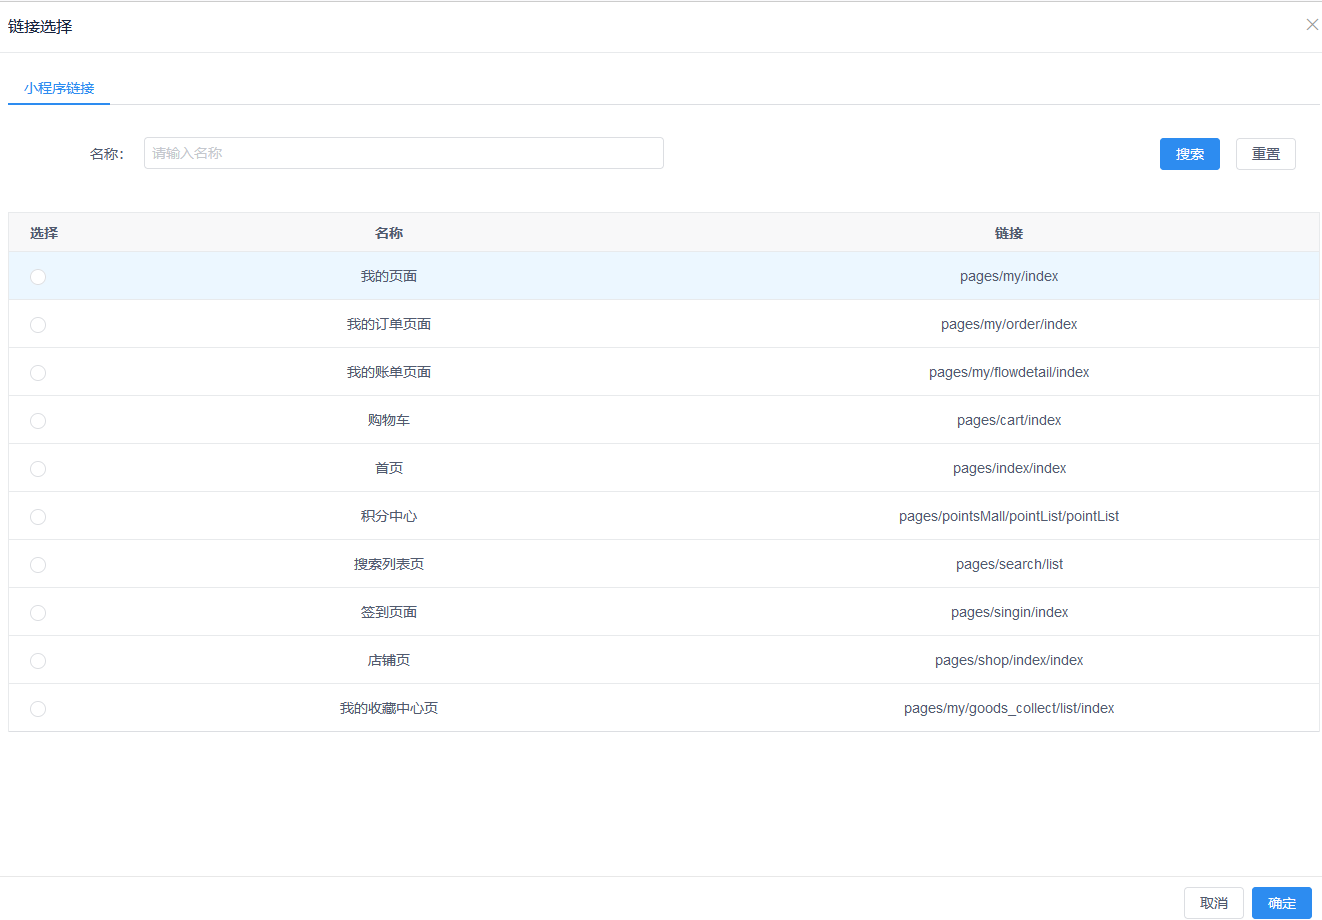Viewport: 1322px width, 920px height.
Task: Click the 链接选择 dialog title
Action: pyautogui.click(x=40, y=26)
